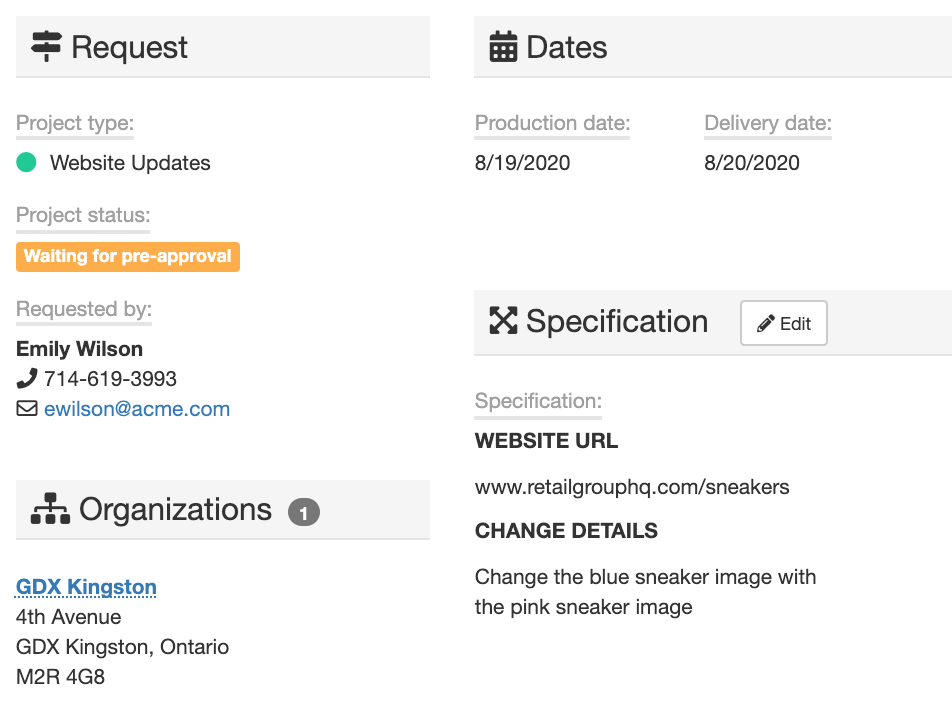Image resolution: width=952 pixels, height=708 pixels.
Task: Select the Delivery date 8/20/2020
Action: click(752, 161)
